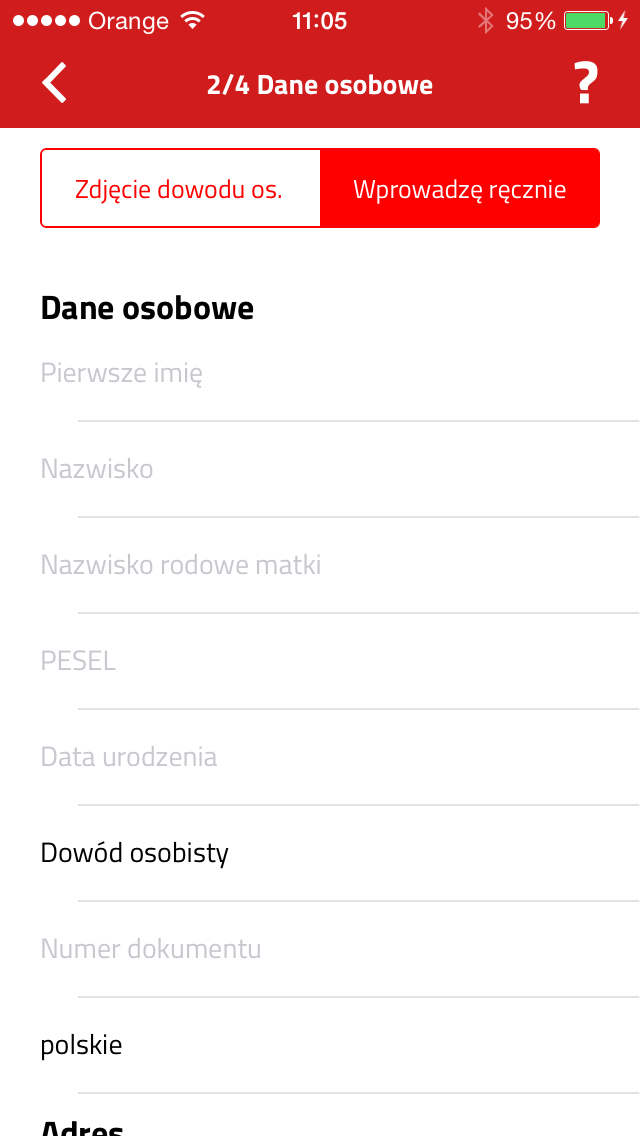Tap the Nazwisko rodowe matki field
640x1136 pixels.
click(x=320, y=565)
